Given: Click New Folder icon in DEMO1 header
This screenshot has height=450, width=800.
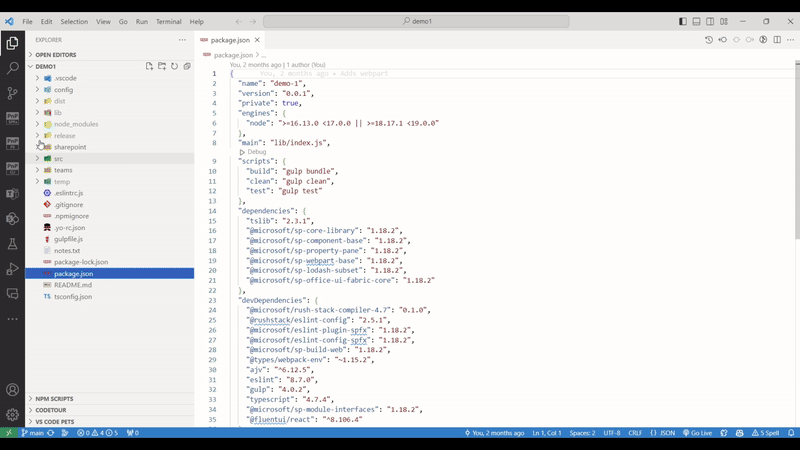Looking at the screenshot, I should [x=162, y=66].
